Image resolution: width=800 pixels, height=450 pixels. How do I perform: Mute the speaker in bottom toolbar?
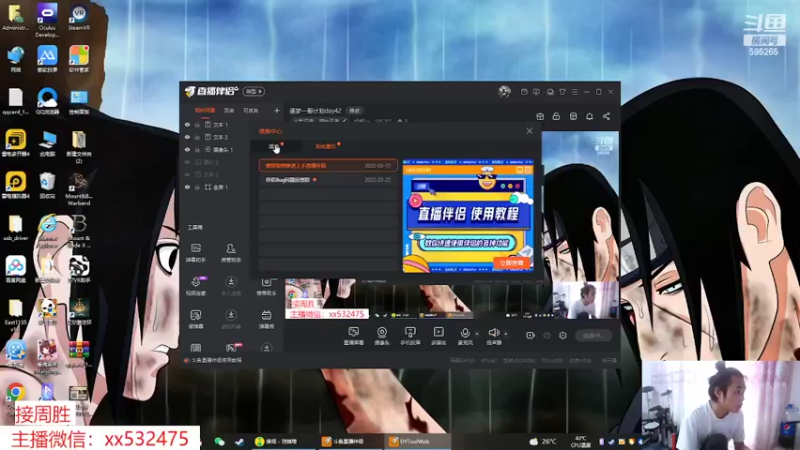(x=493, y=336)
